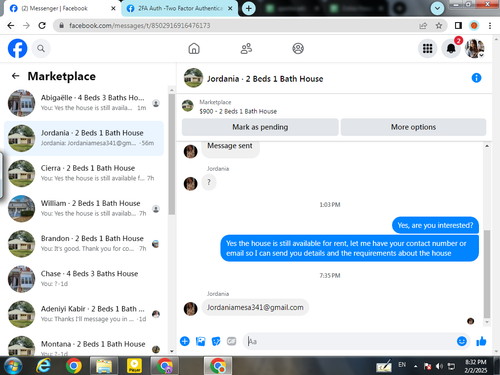Go back using the Marketplace arrow
This screenshot has height=375, width=500.
click(x=15, y=76)
